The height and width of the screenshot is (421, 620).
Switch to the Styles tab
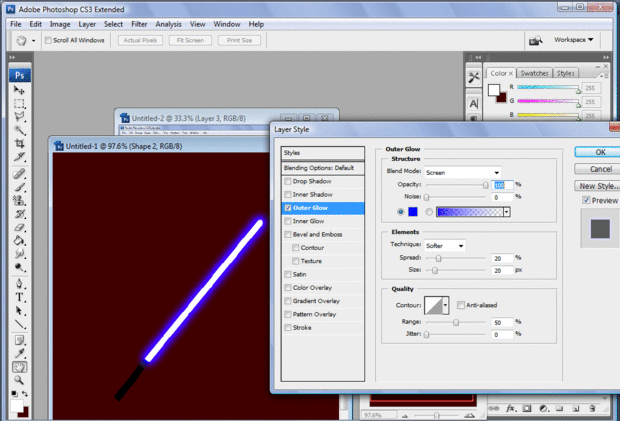tap(565, 73)
